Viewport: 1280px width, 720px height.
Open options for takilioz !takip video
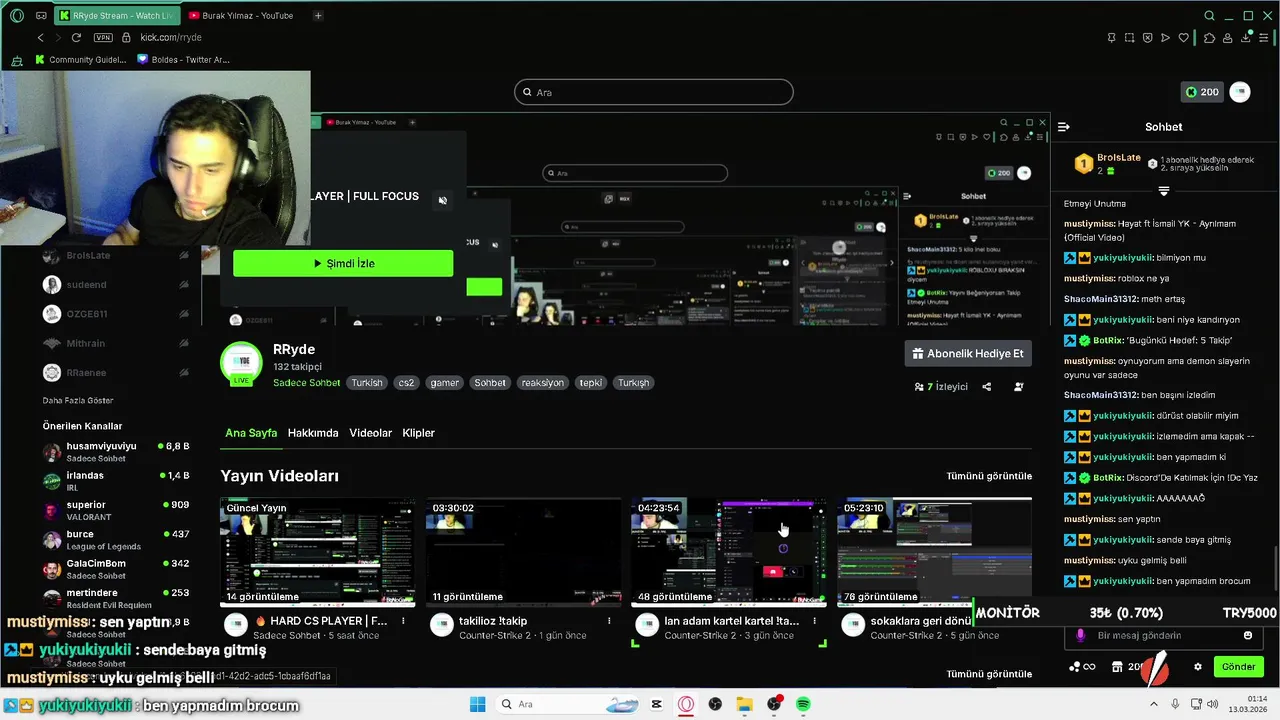pos(609,621)
